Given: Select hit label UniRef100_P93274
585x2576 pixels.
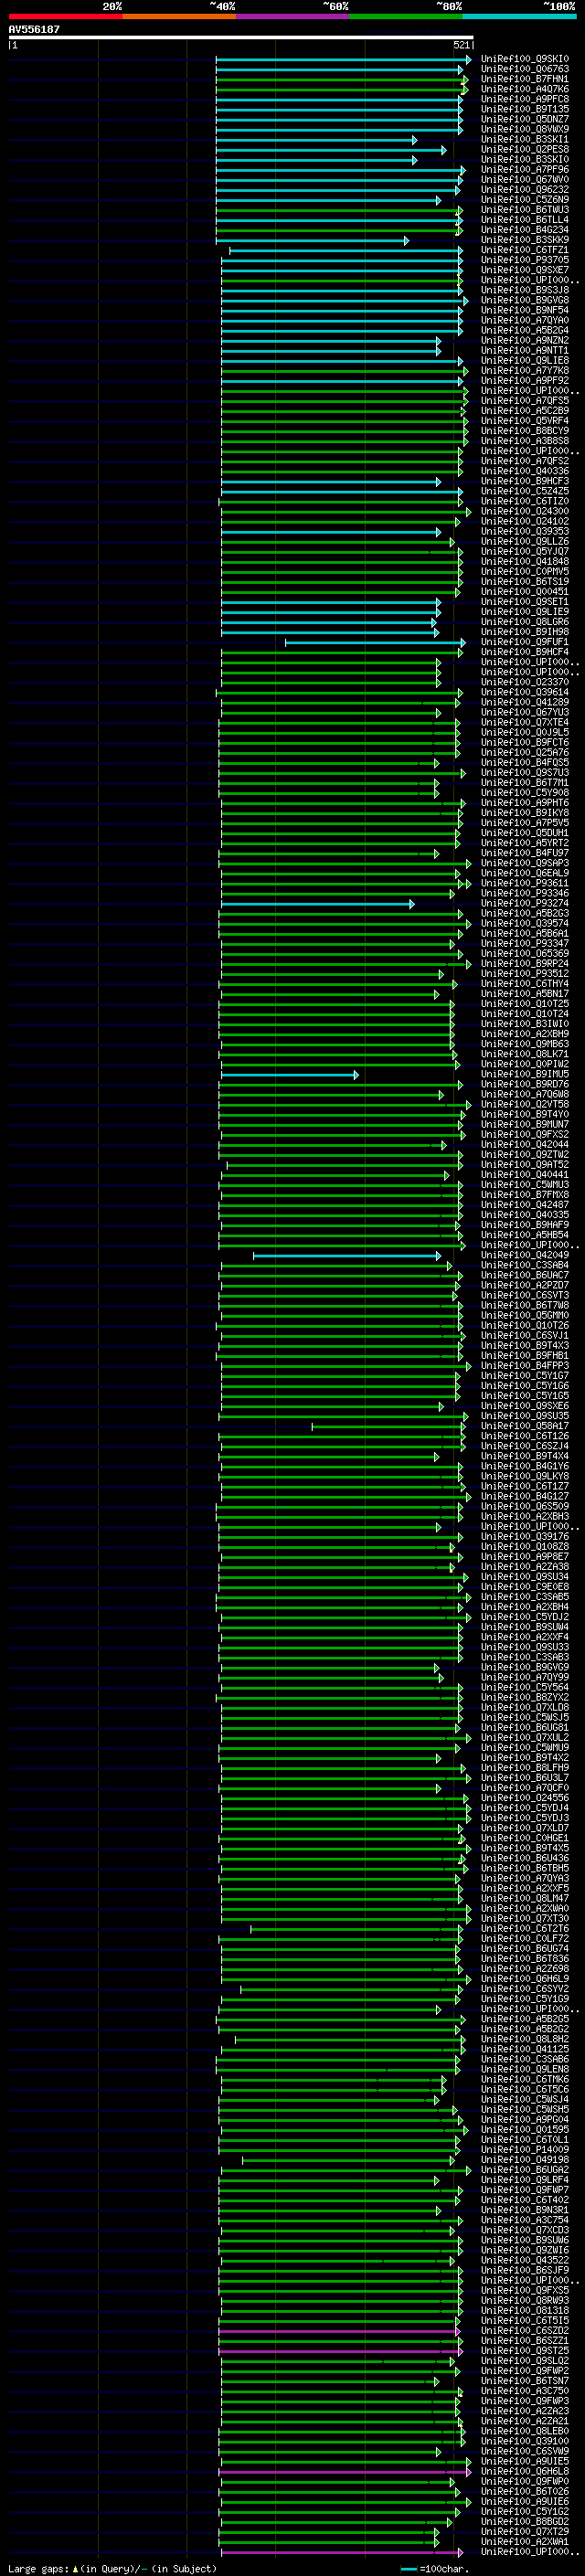Looking at the screenshot, I should point(525,903).
